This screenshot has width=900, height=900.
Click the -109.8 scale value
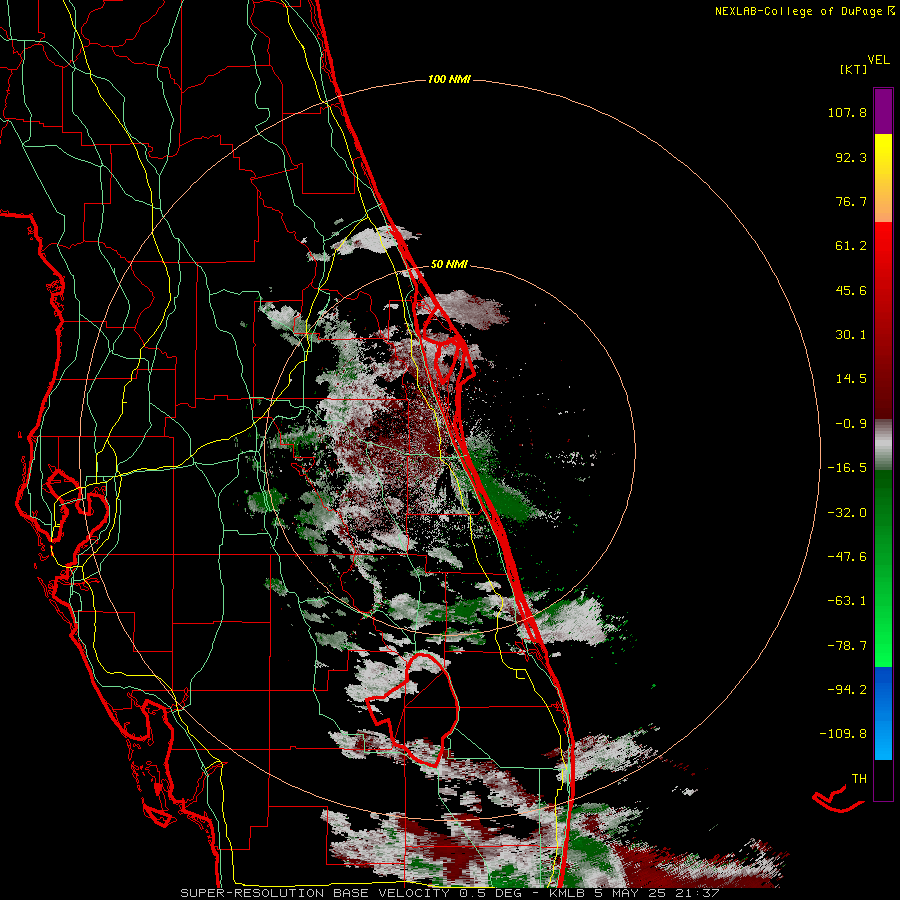coord(843,734)
